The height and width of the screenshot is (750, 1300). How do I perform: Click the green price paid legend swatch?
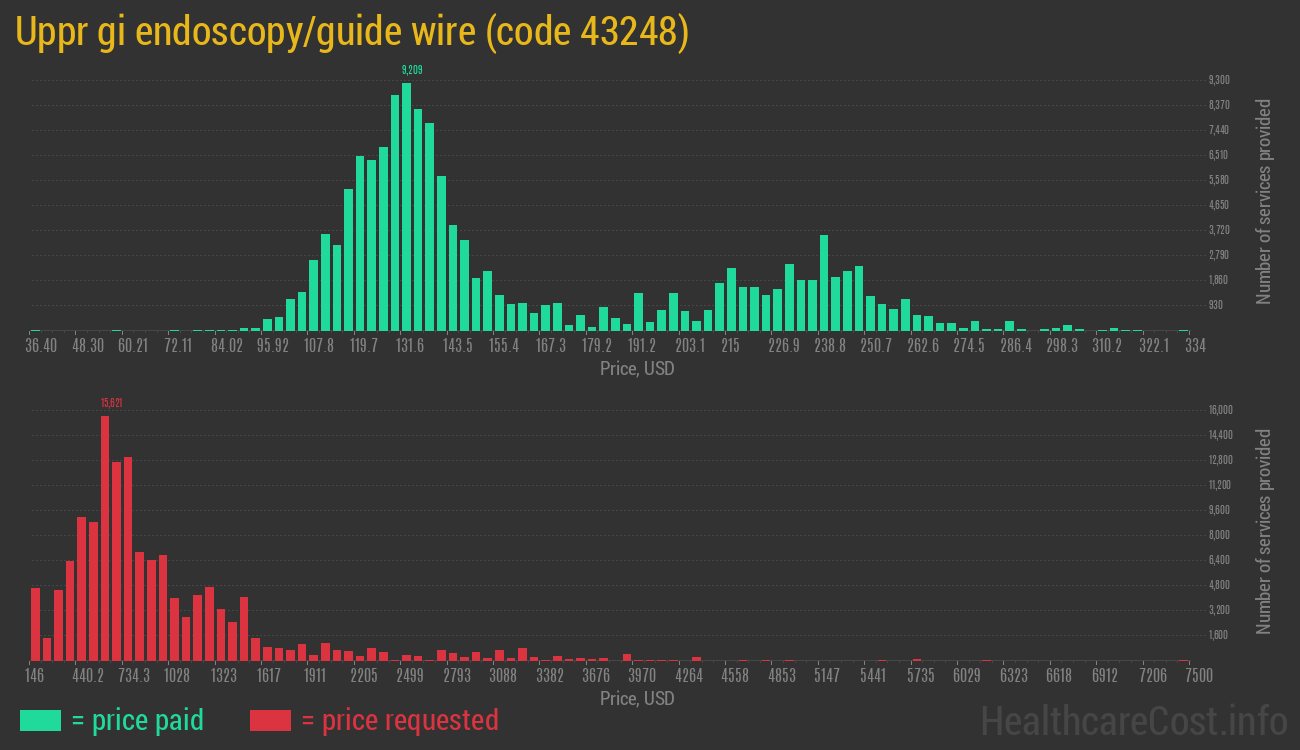(x=40, y=720)
